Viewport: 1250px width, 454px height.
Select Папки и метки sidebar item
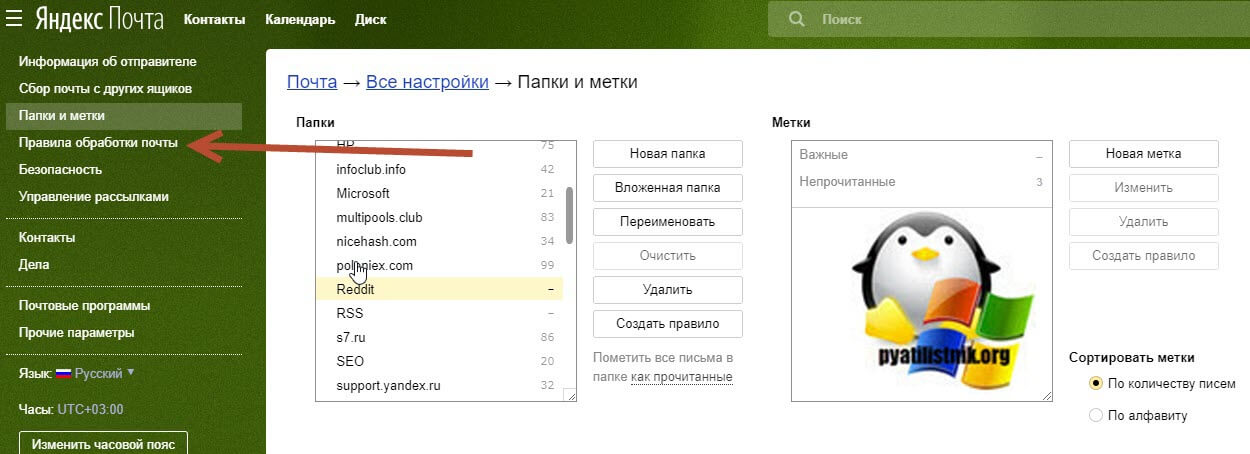123,116
